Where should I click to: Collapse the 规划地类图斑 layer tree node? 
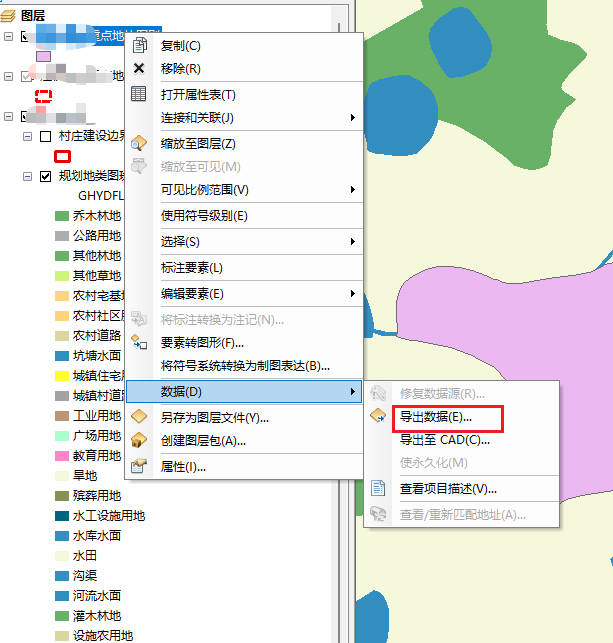(x=27, y=176)
